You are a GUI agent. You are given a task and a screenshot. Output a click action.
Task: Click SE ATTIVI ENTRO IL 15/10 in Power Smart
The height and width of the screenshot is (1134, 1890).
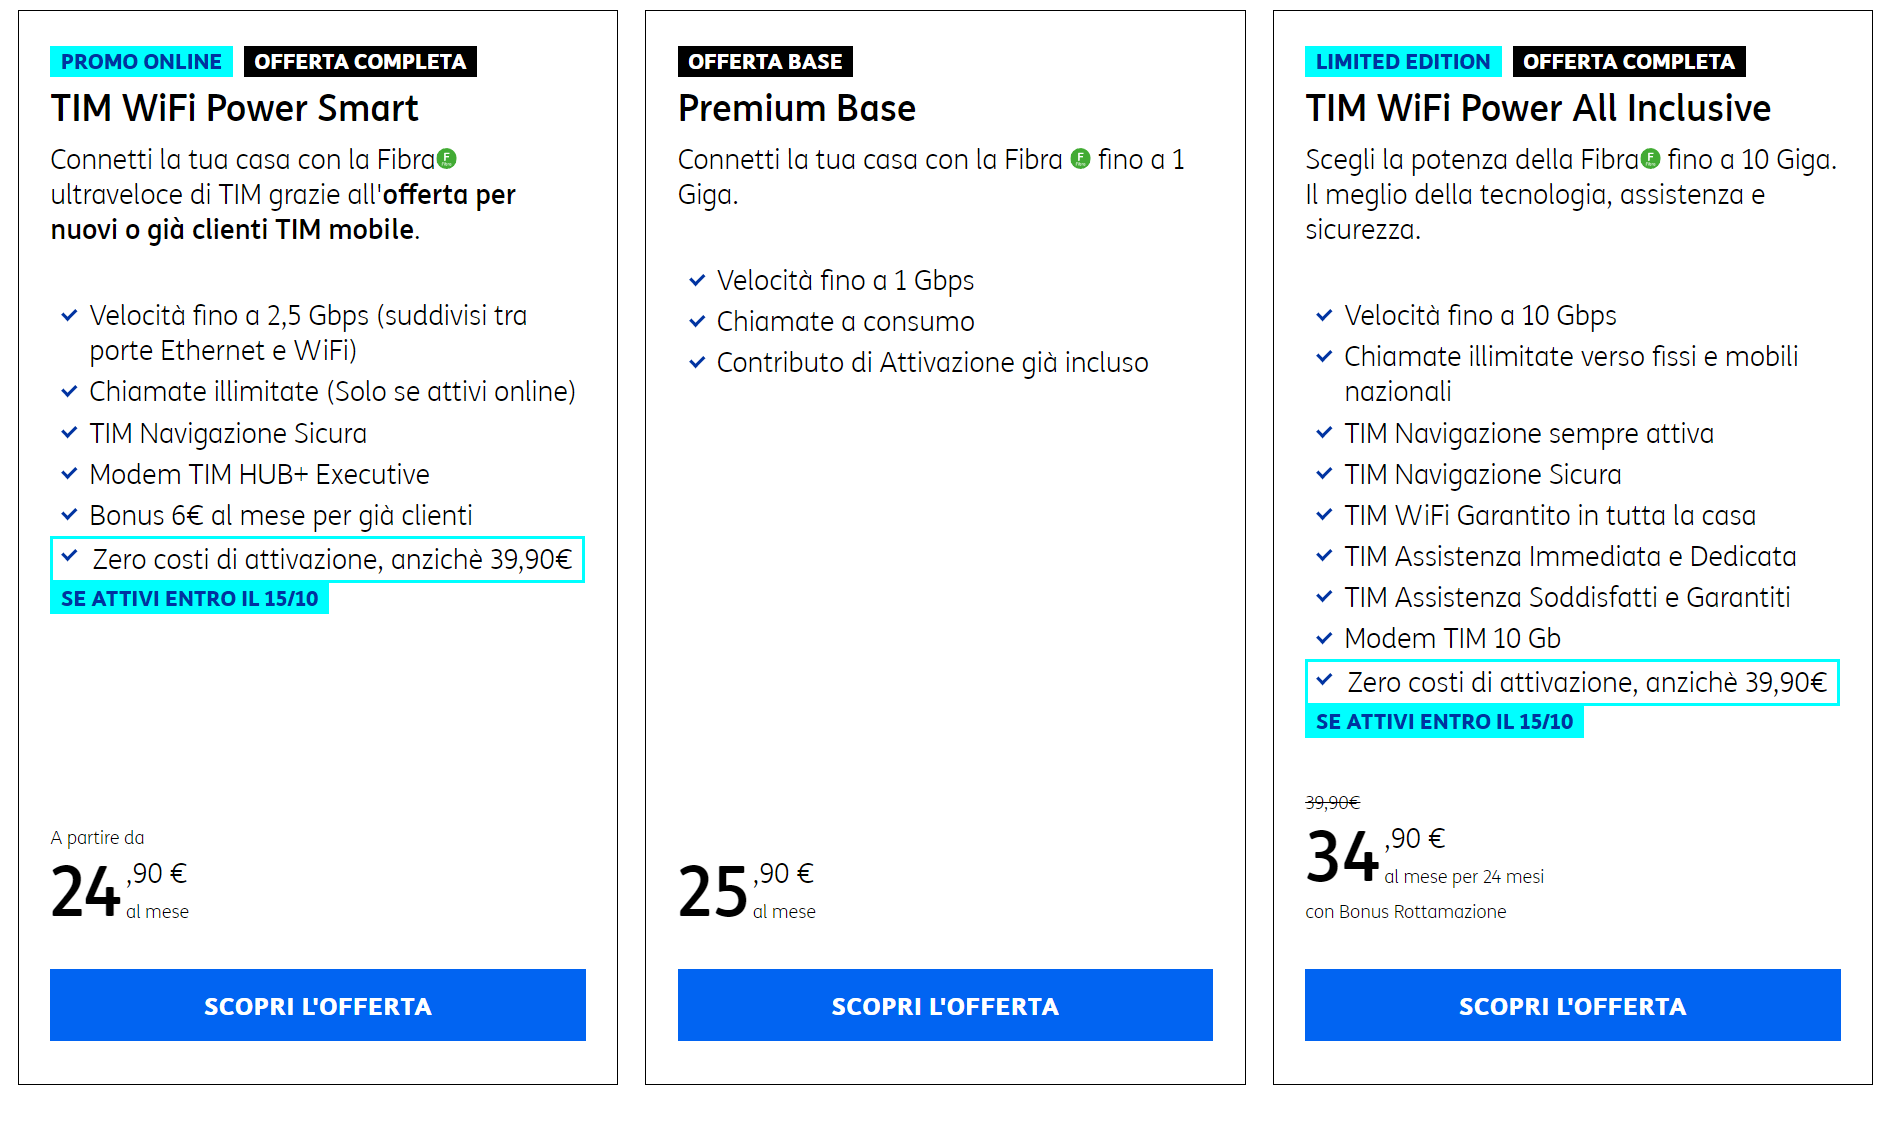(190, 599)
